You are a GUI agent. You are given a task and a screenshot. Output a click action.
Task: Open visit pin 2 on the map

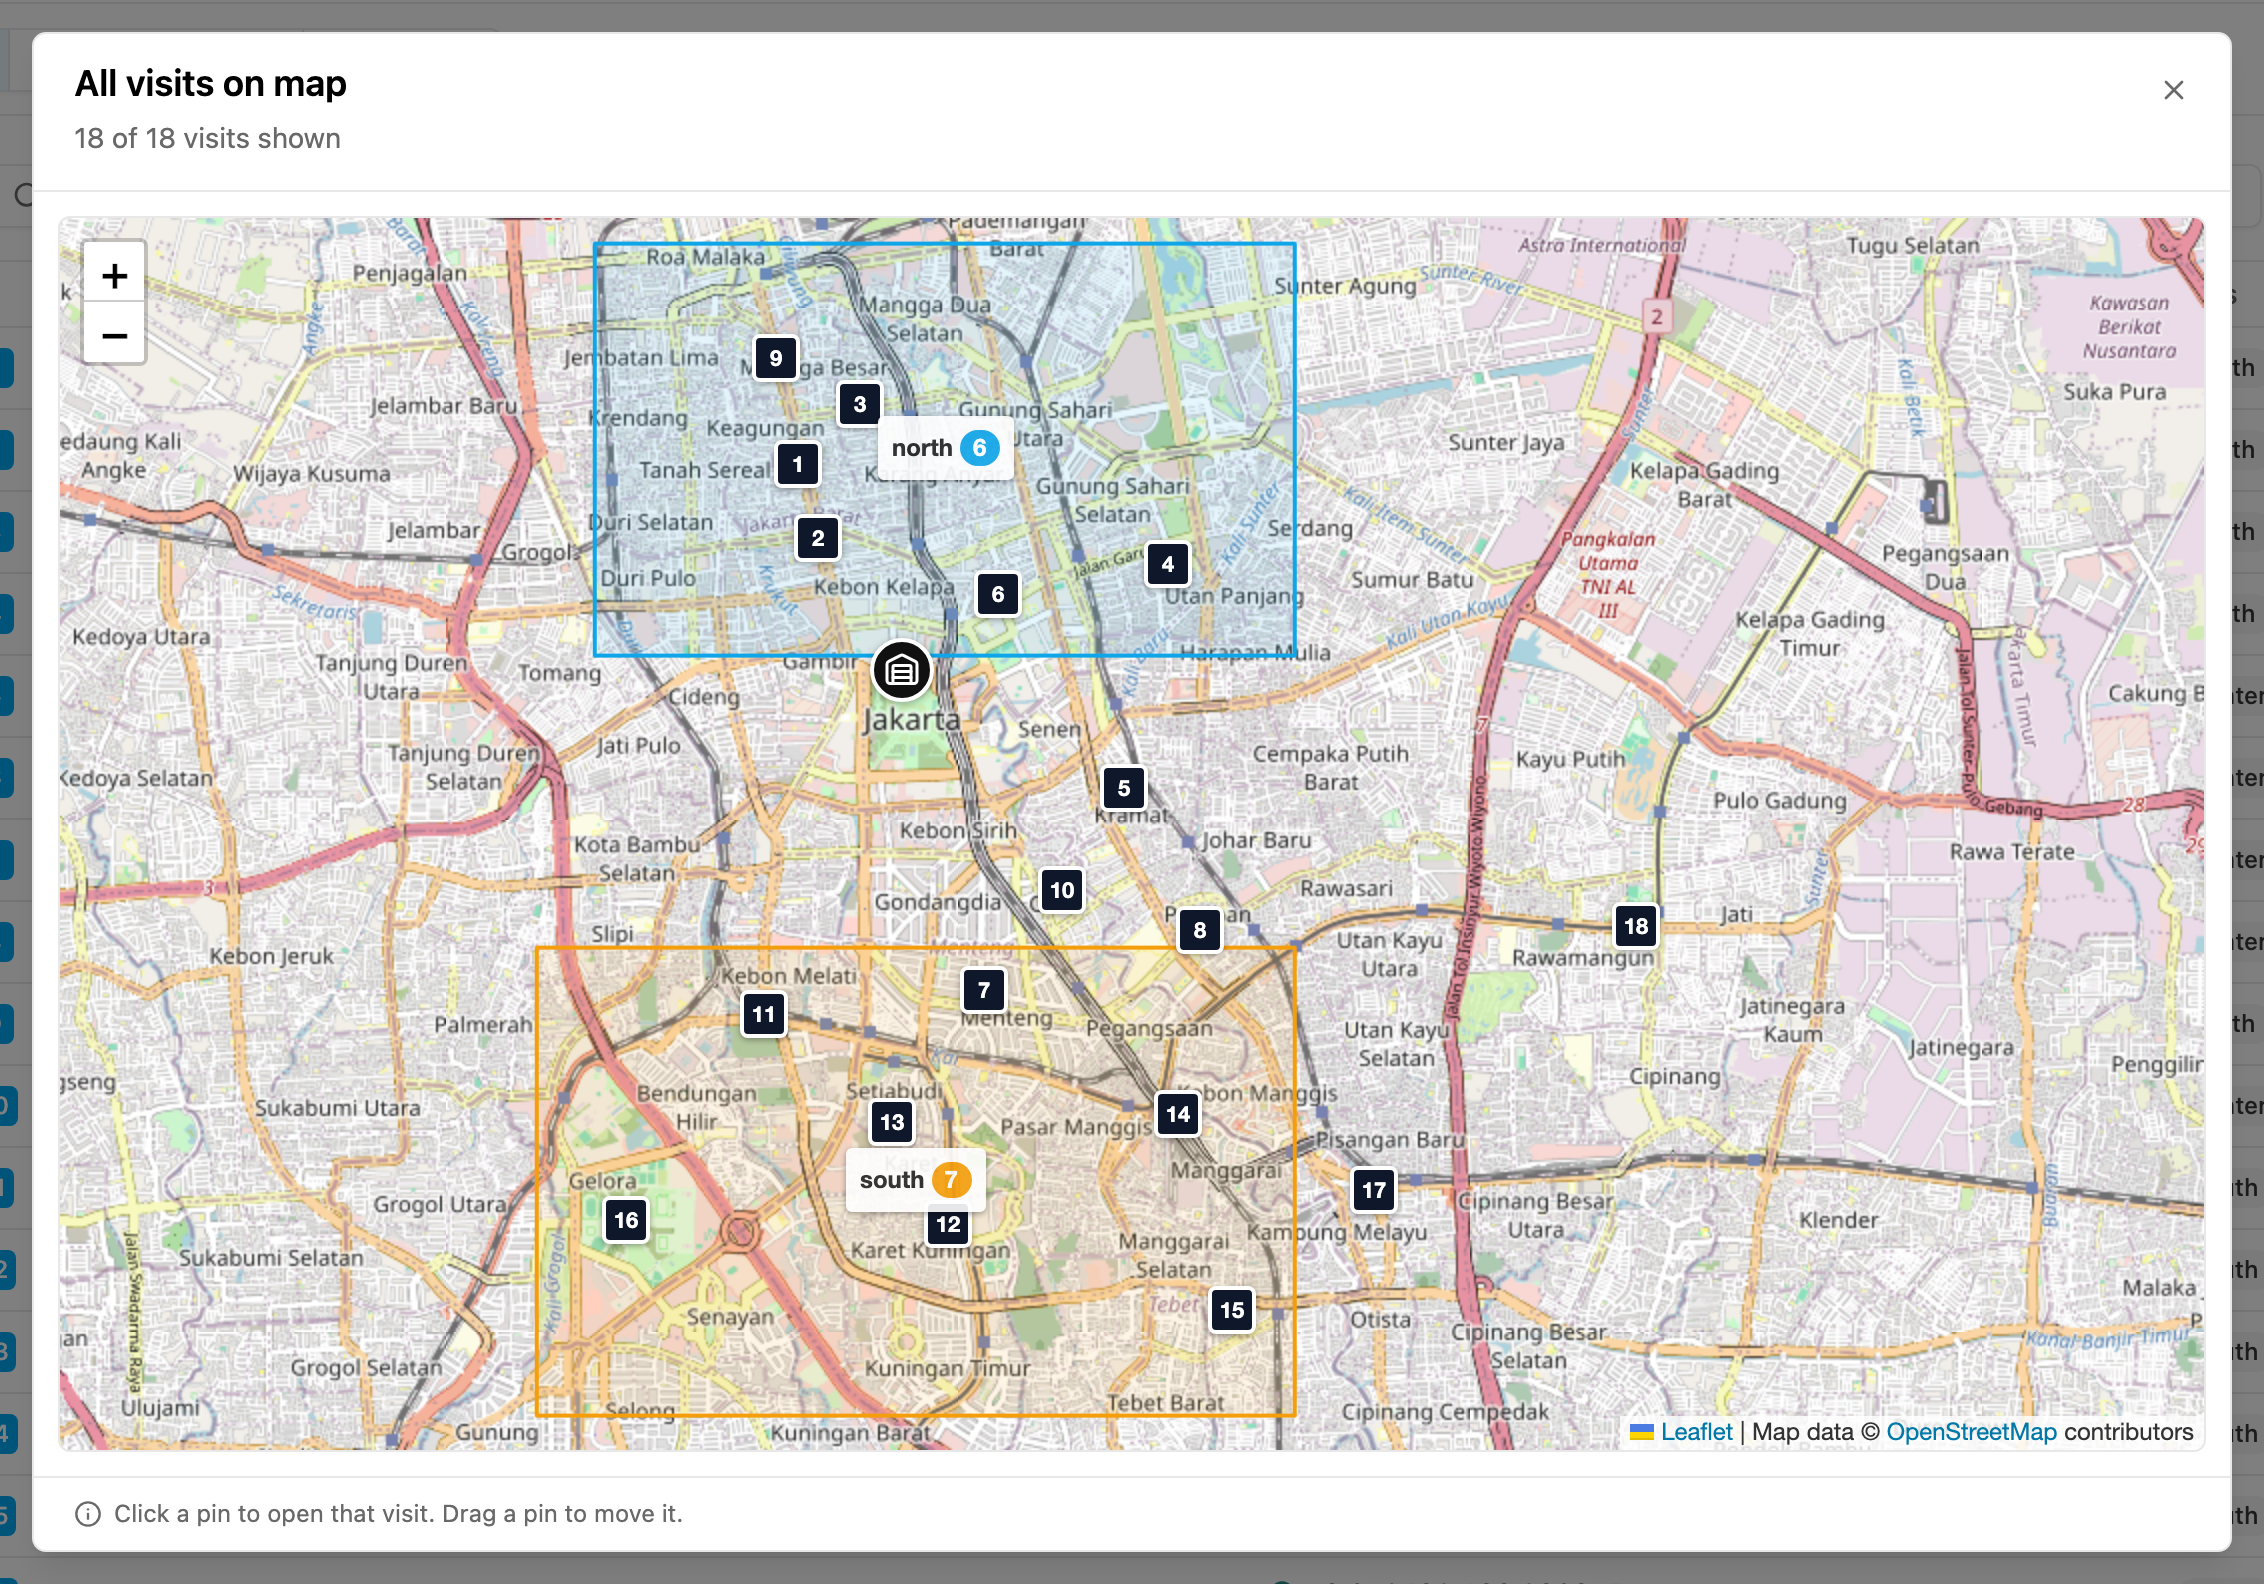coord(818,538)
